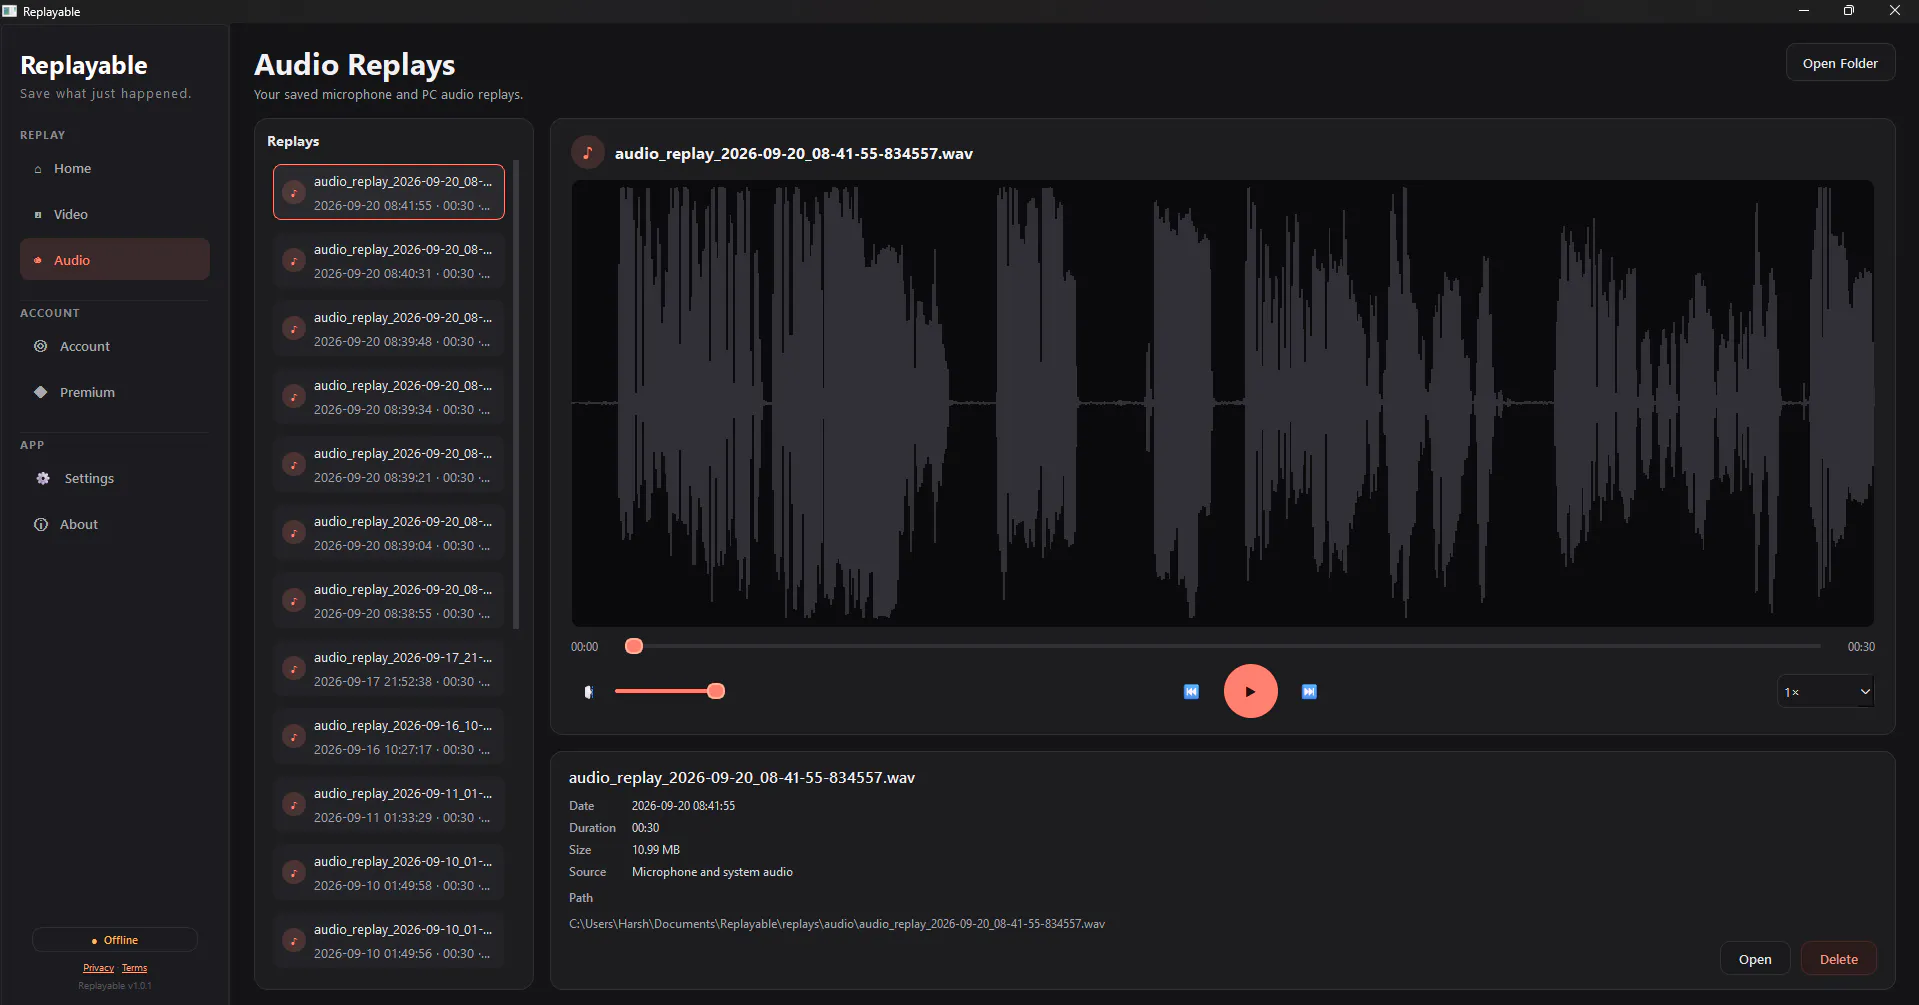Open the 1× playback speed dropdown
This screenshot has height=1005, width=1919.
1825,691
